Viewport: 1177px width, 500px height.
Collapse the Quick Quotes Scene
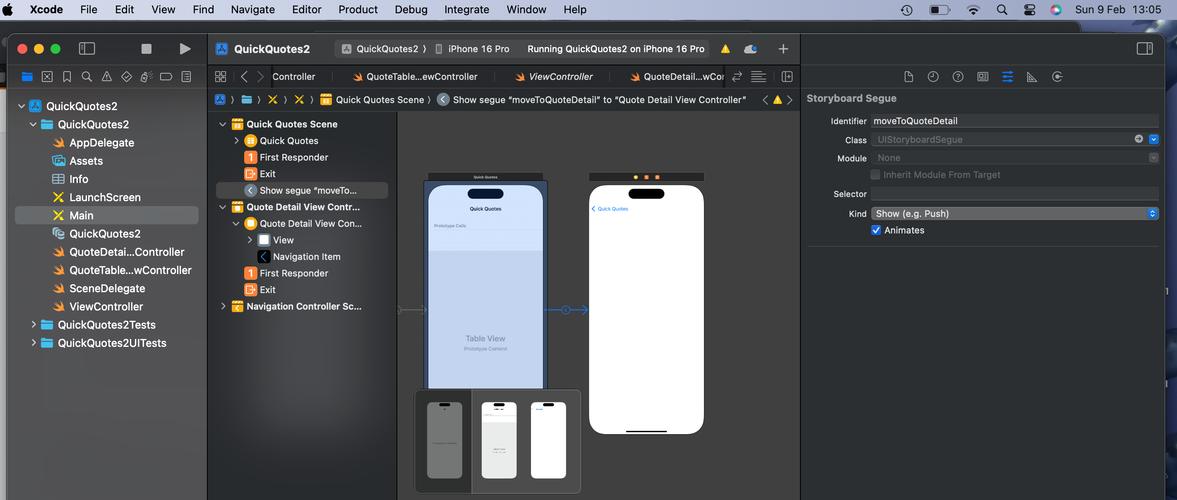pyautogui.click(x=223, y=125)
